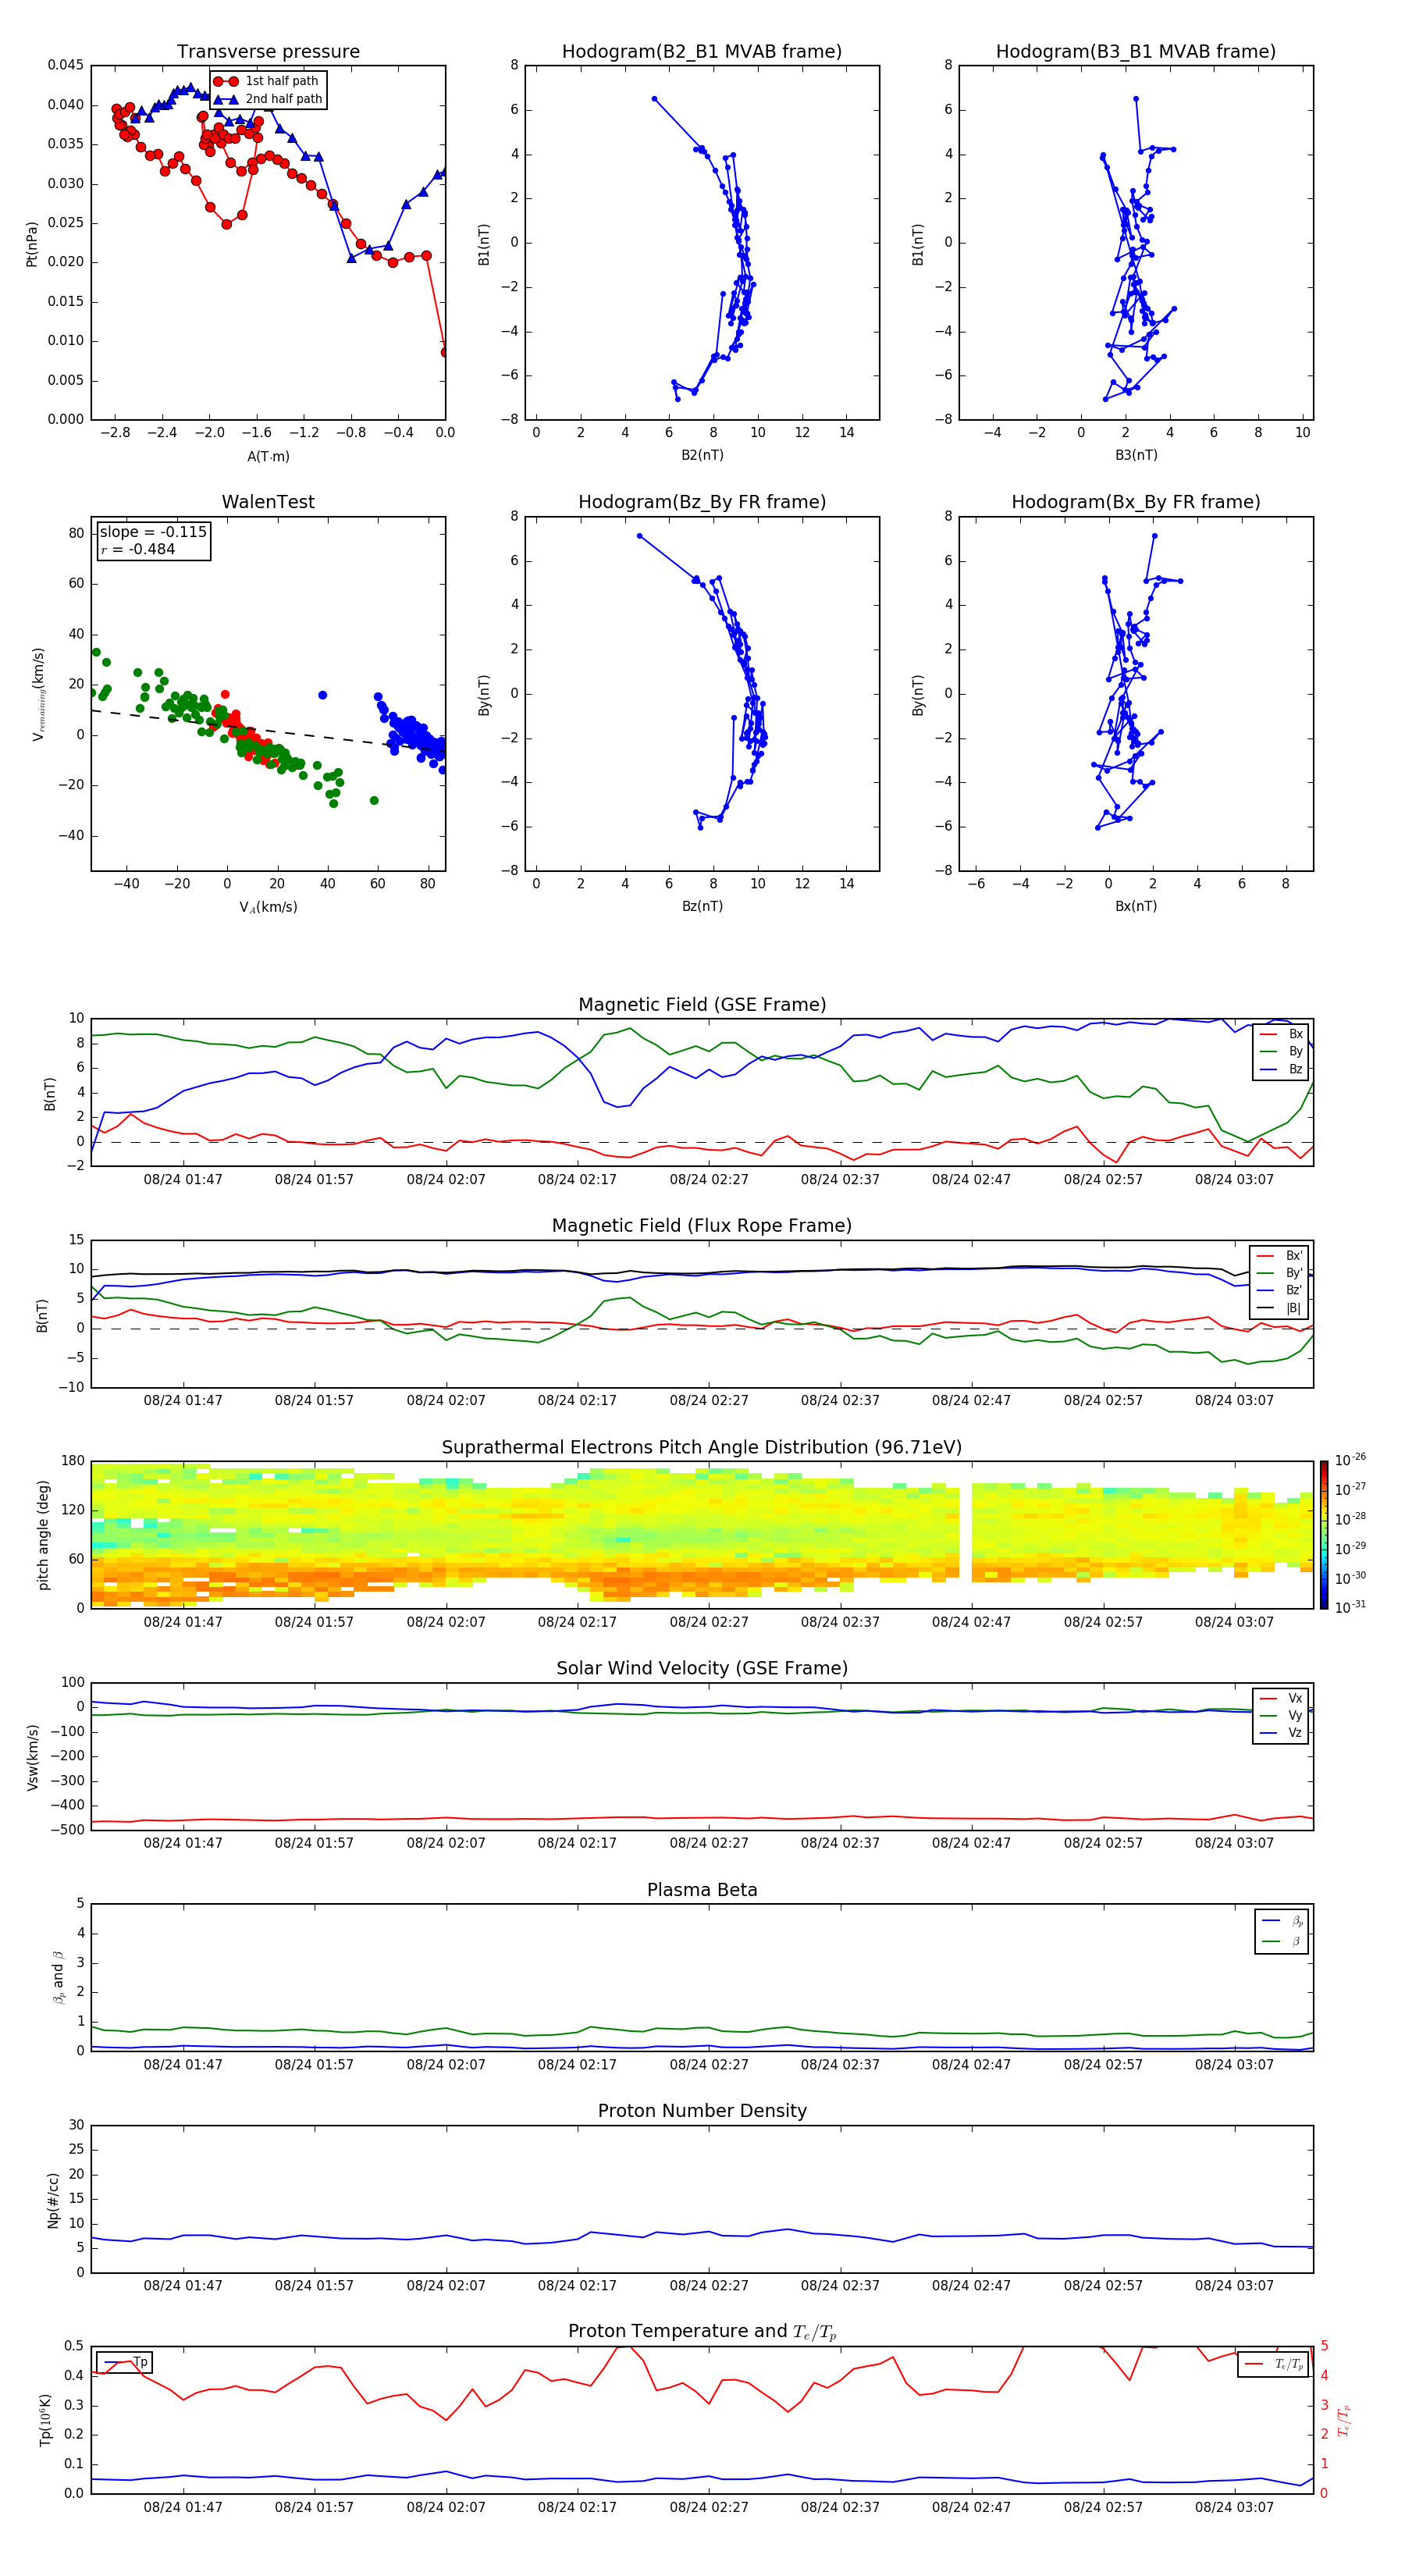Click "By'" in the Flux Rope legend
Viewport: 1405px width, 2576px height.
pyautogui.click(x=1293, y=1273)
